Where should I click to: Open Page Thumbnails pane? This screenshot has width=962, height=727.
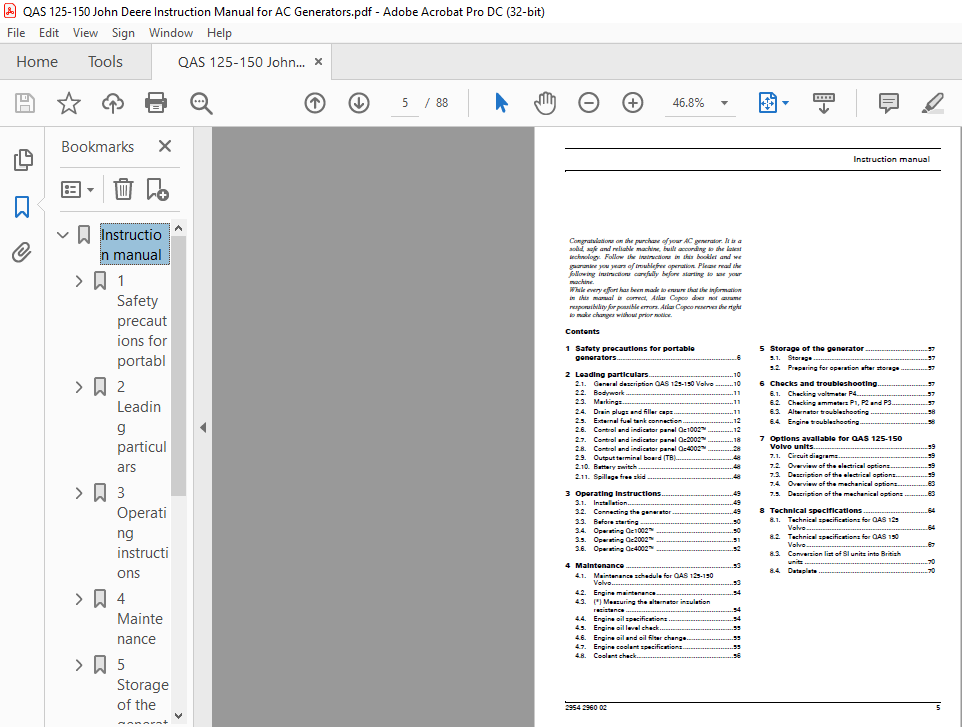coord(23,160)
